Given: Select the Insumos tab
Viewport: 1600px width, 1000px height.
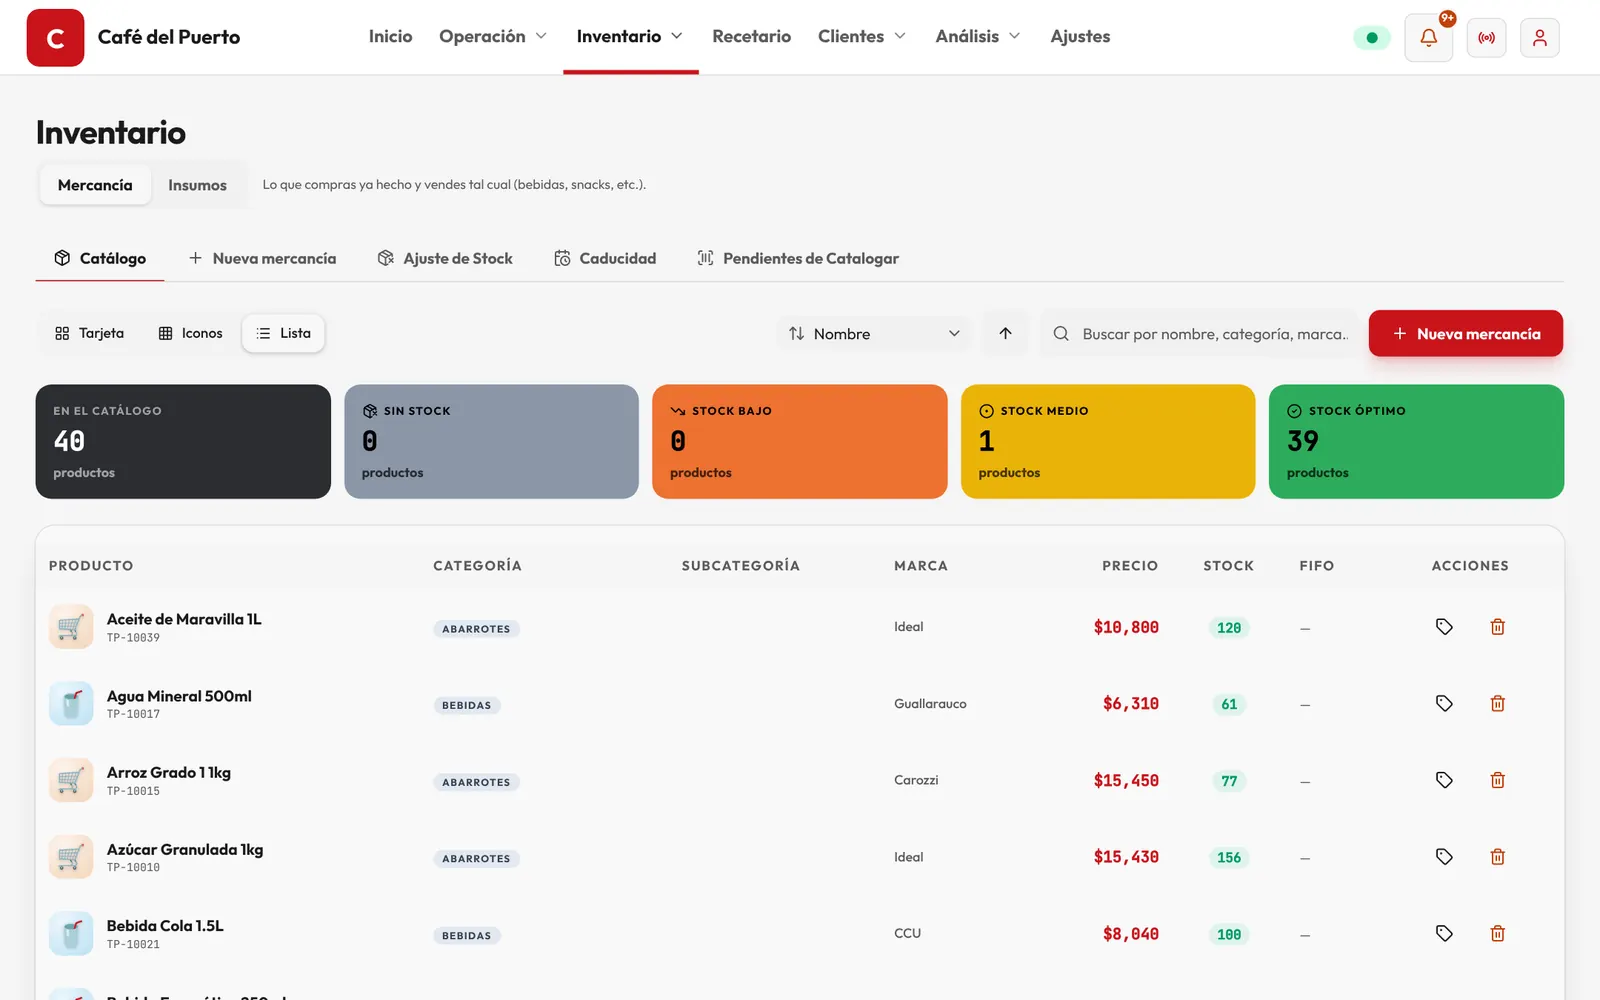Looking at the screenshot, I should click(x=197, y=185).
